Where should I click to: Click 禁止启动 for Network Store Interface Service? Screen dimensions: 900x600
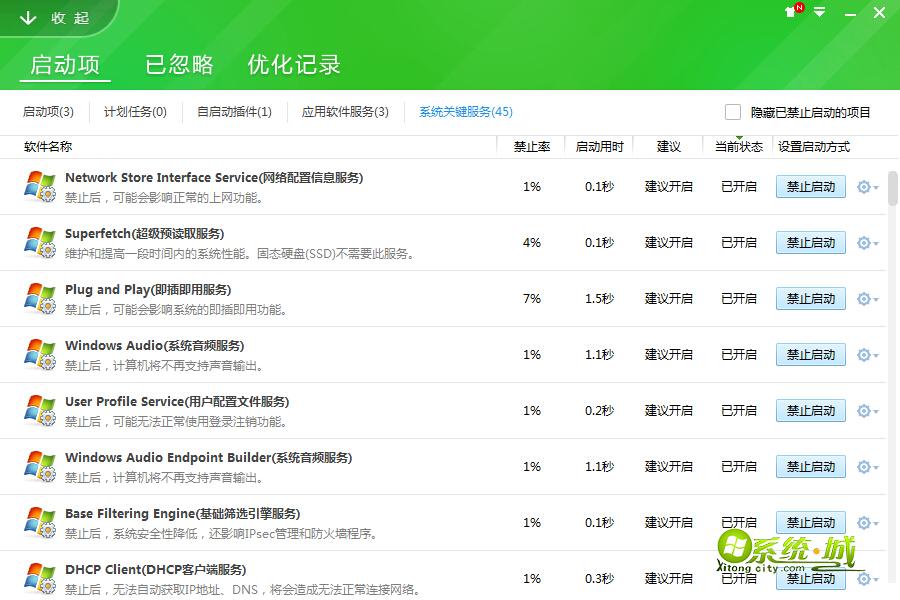click(810, 186)
